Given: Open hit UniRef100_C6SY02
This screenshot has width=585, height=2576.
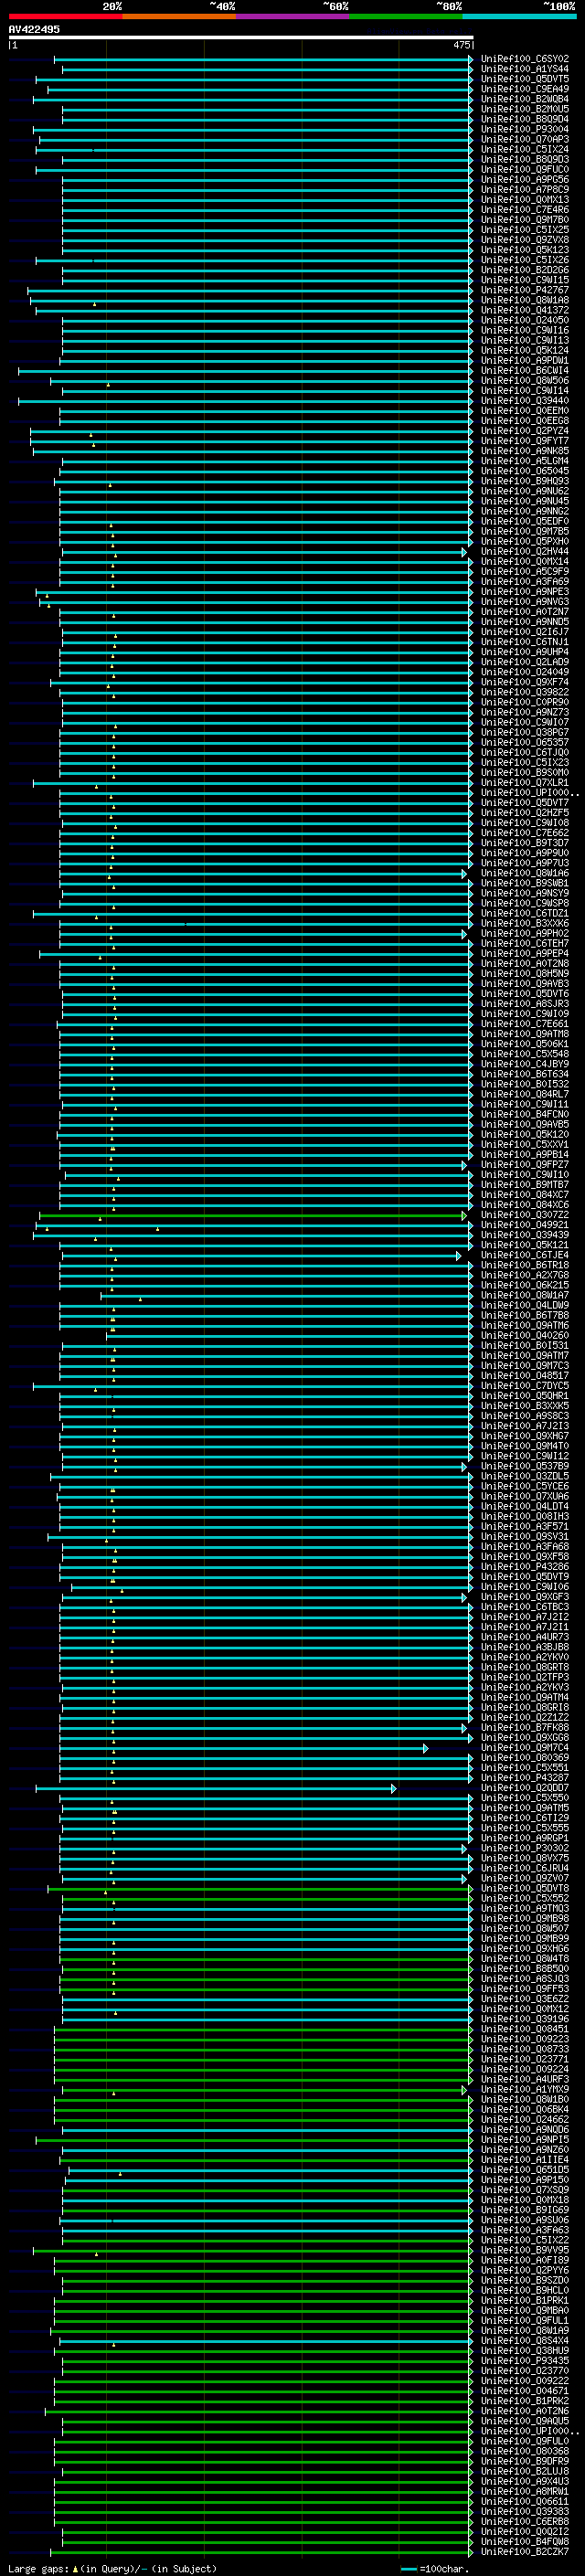Looking at the screenshot, I should coord(525,59).
